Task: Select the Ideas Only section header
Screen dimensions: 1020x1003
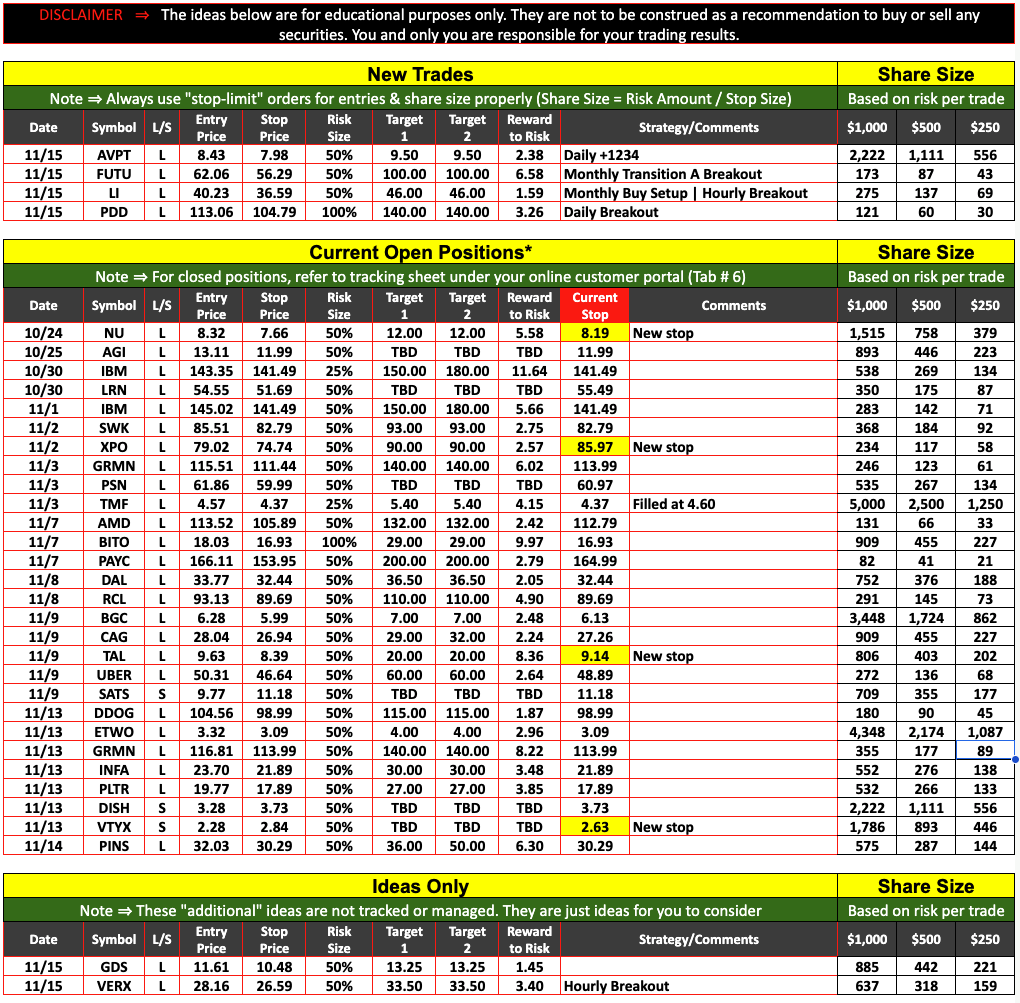Action: tap(420, 886)
